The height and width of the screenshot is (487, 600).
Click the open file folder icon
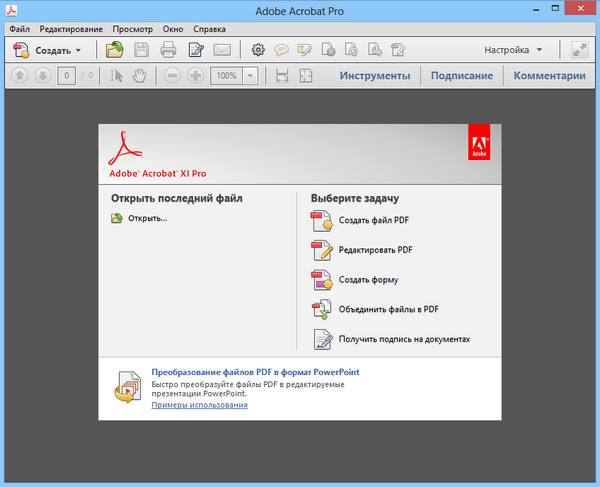(115, 49)
